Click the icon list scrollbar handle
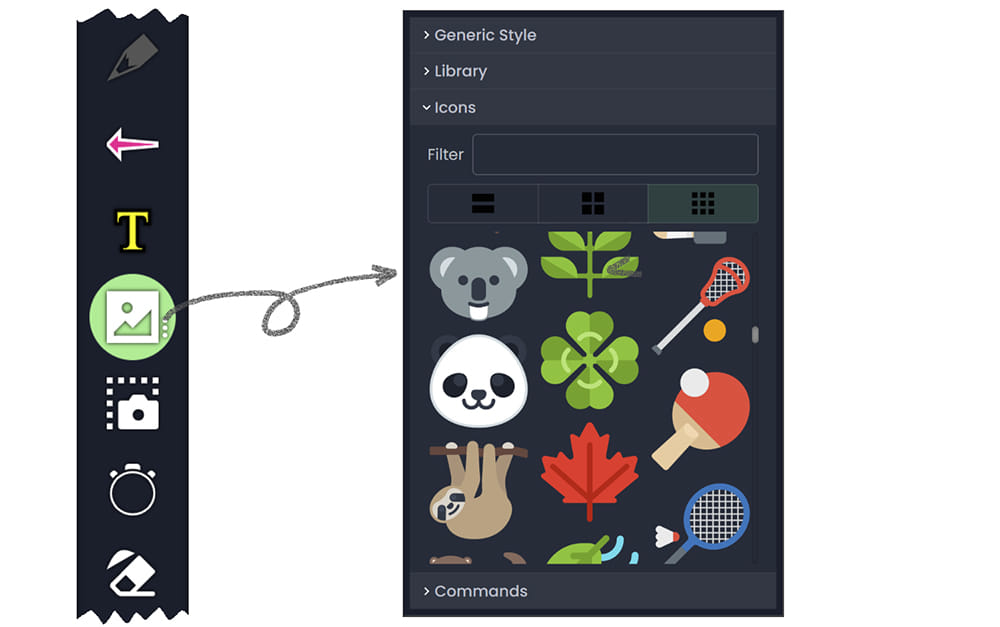The width and height of the screenshot is (1000, 627). click(x=755, y=335)
